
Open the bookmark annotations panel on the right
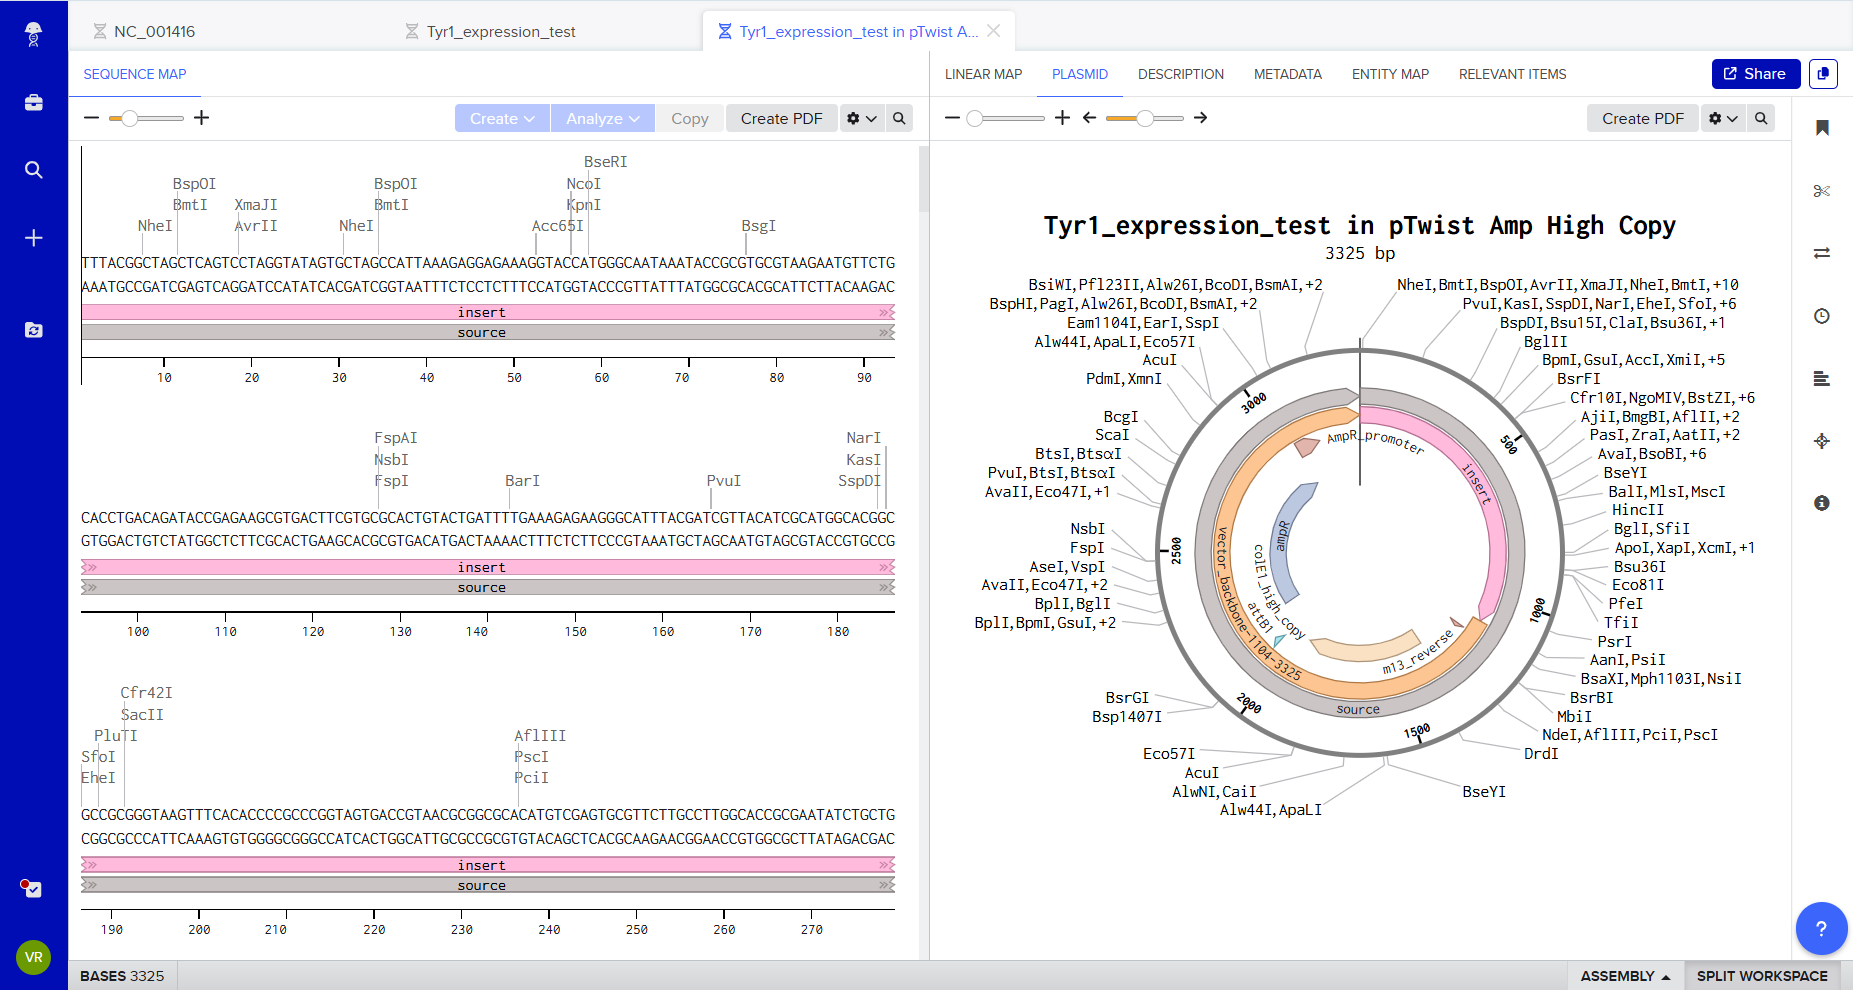click(x=1822, y=128)
